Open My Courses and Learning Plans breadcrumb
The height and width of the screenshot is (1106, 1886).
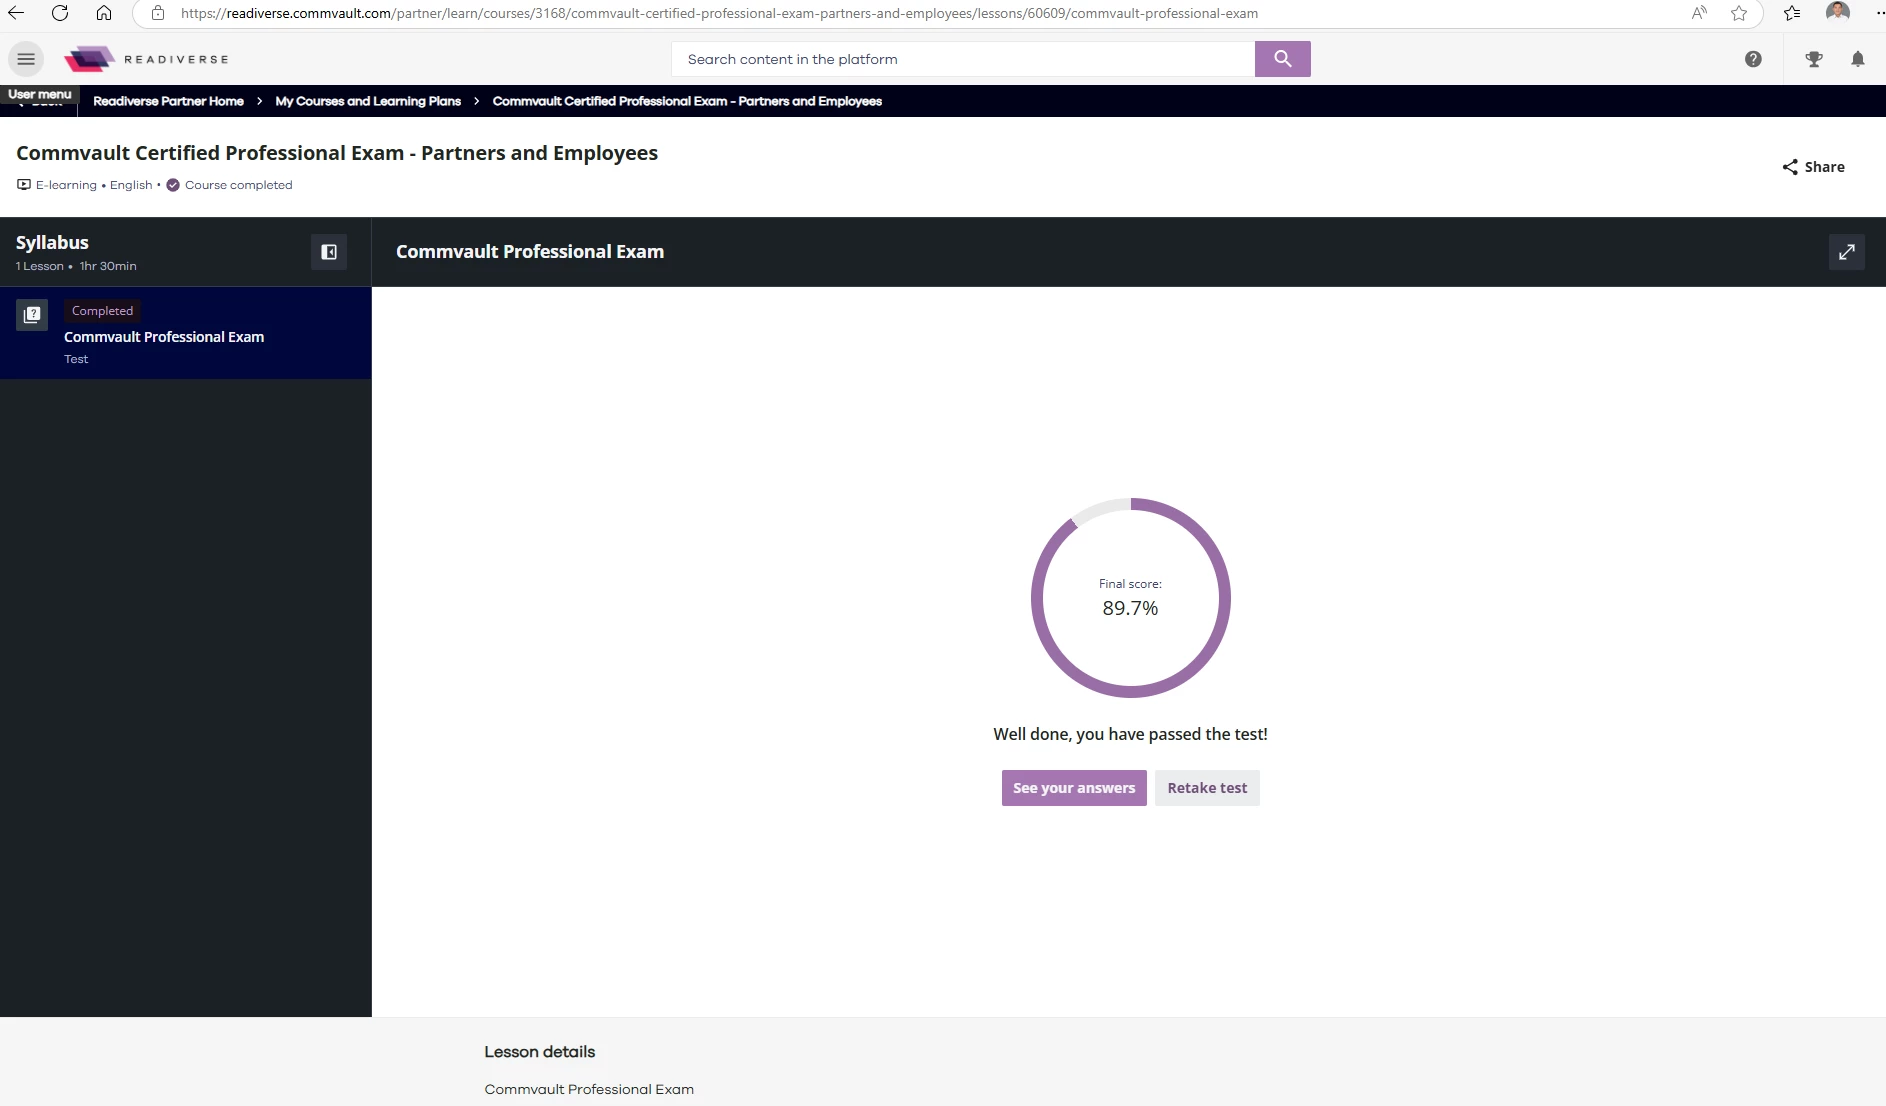click(x=368, y=101)
